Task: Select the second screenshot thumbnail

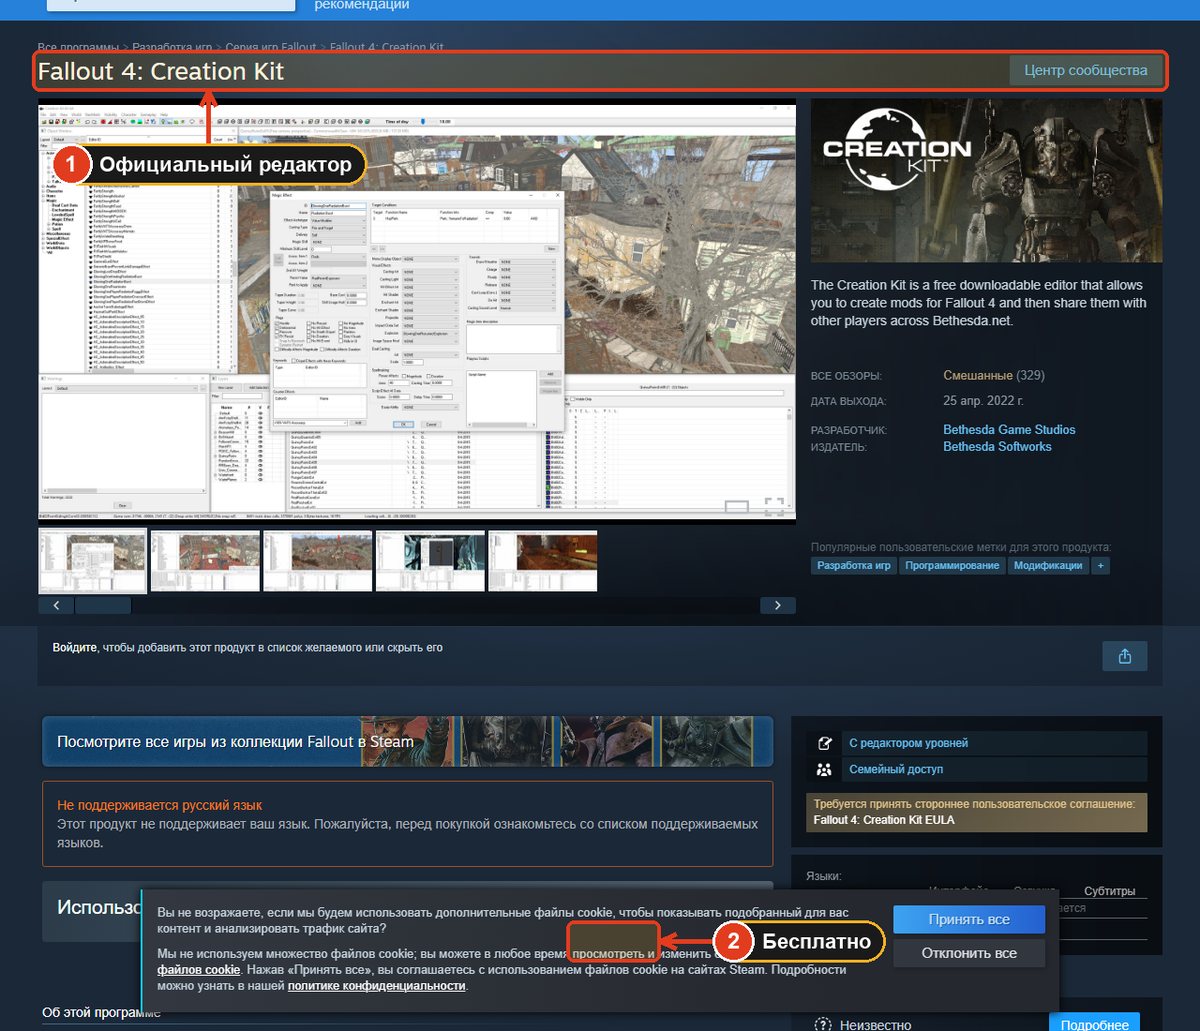Action: coord(205,560)
